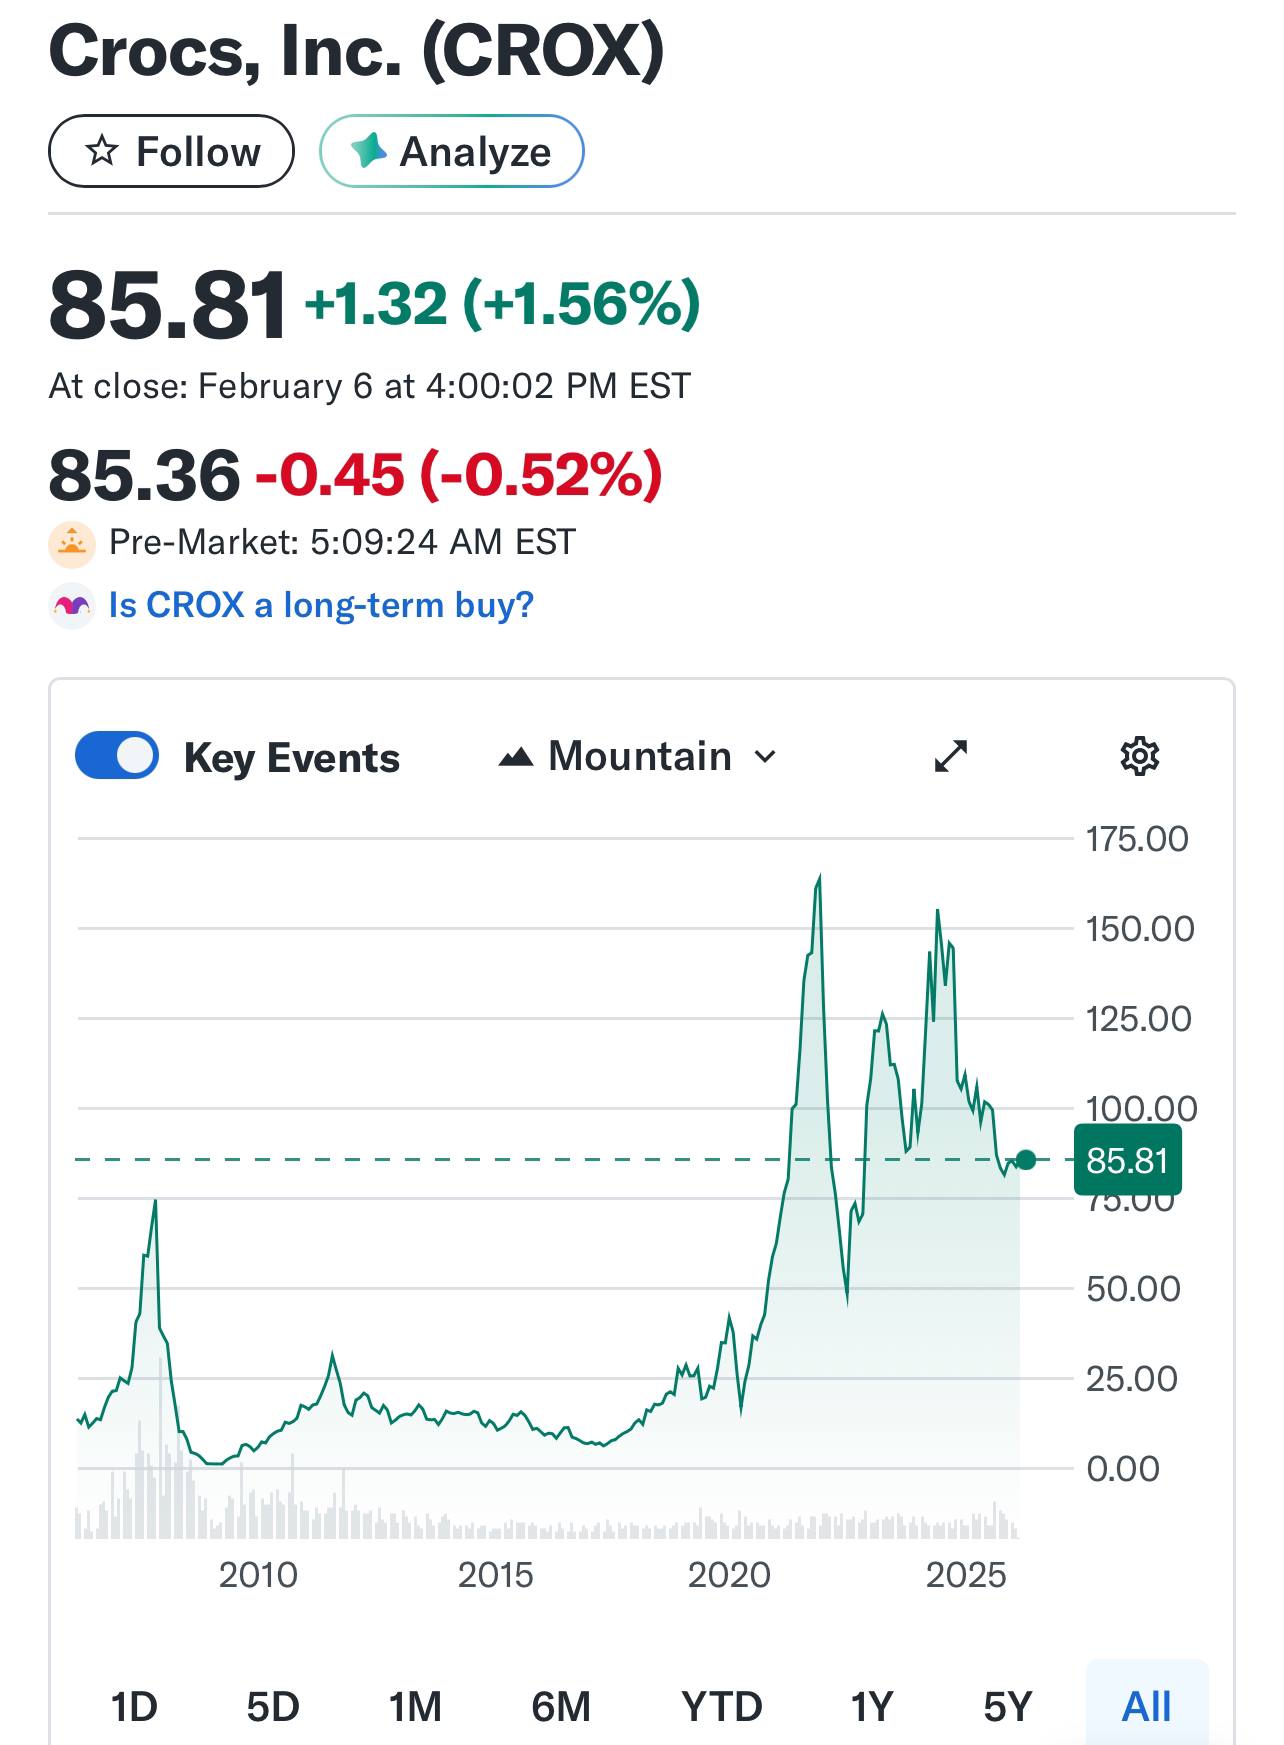
Task: Click the Follow star icon
Action: pos(102,152)
